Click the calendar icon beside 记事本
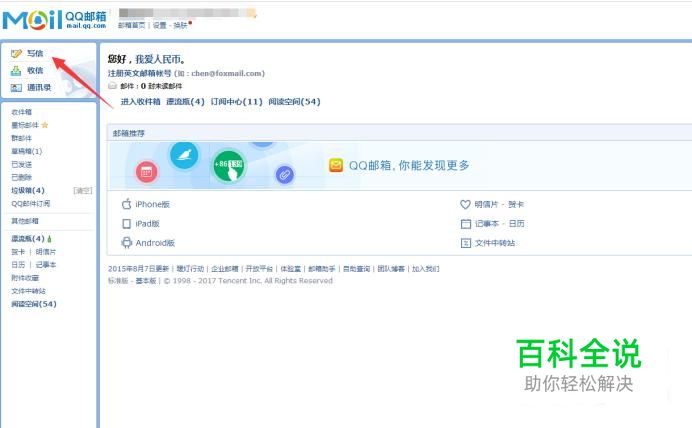The height and width of the screenshot is (428, 692). tap(466, 224)
